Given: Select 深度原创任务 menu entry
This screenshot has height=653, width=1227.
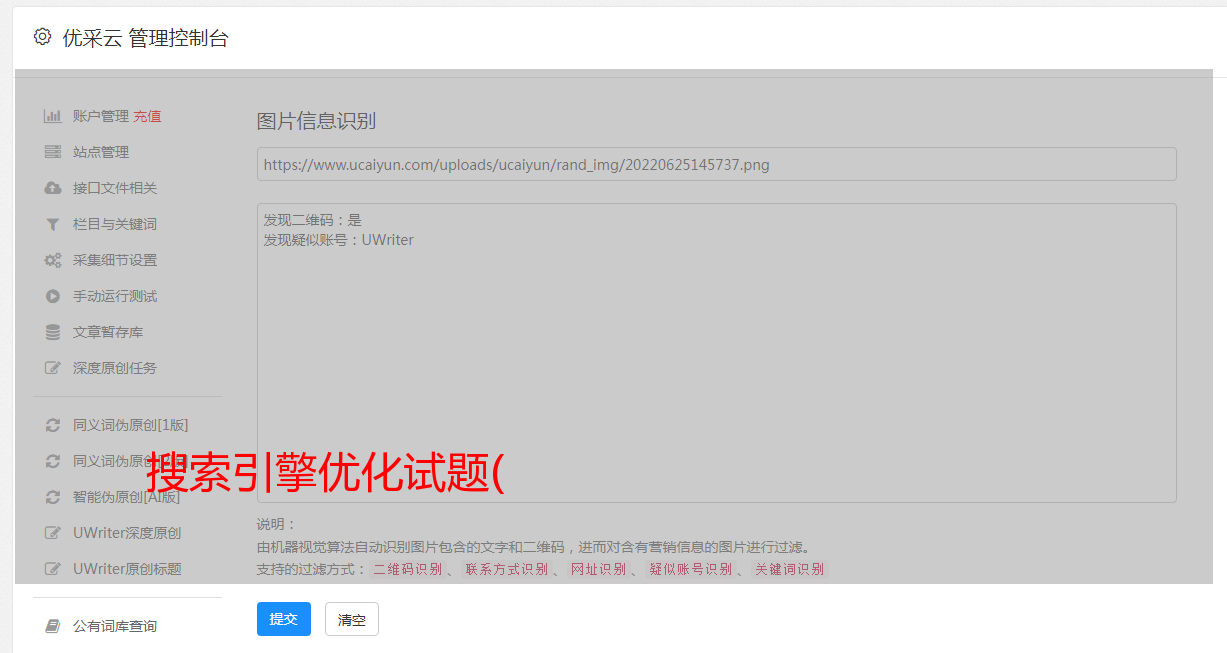Looking at the screenshot, I should 115,368.
